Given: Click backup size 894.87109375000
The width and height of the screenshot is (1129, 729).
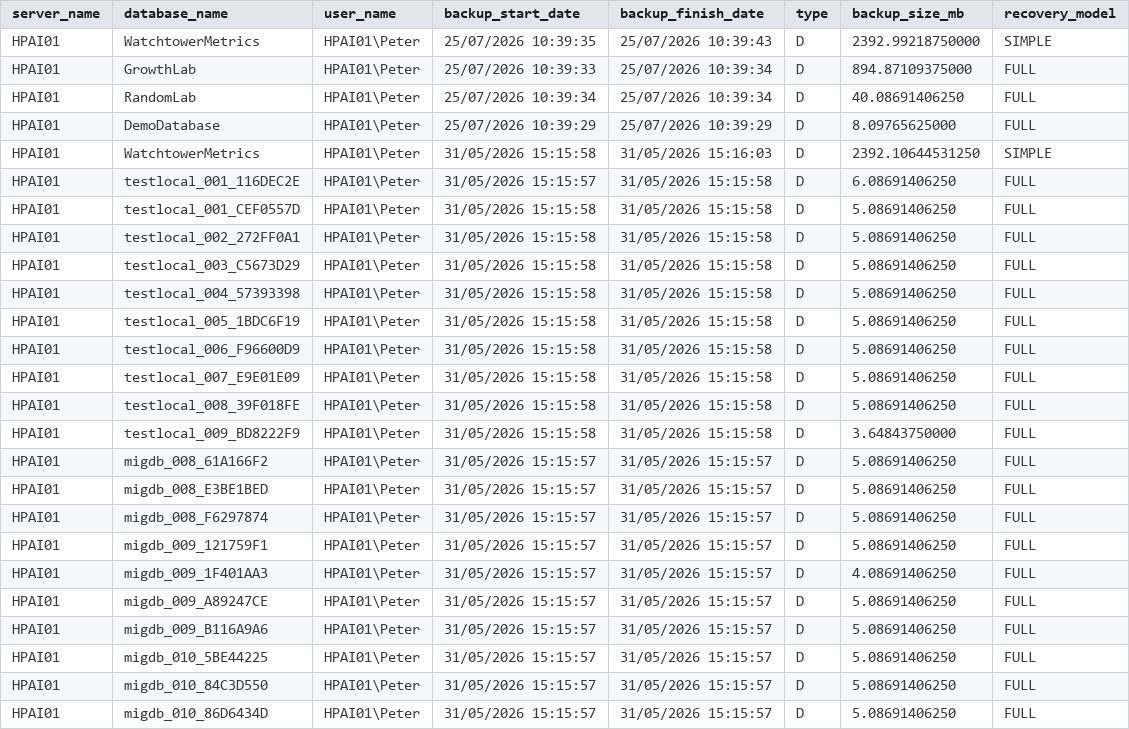Looking at the screenshot, I should [917, 70].
